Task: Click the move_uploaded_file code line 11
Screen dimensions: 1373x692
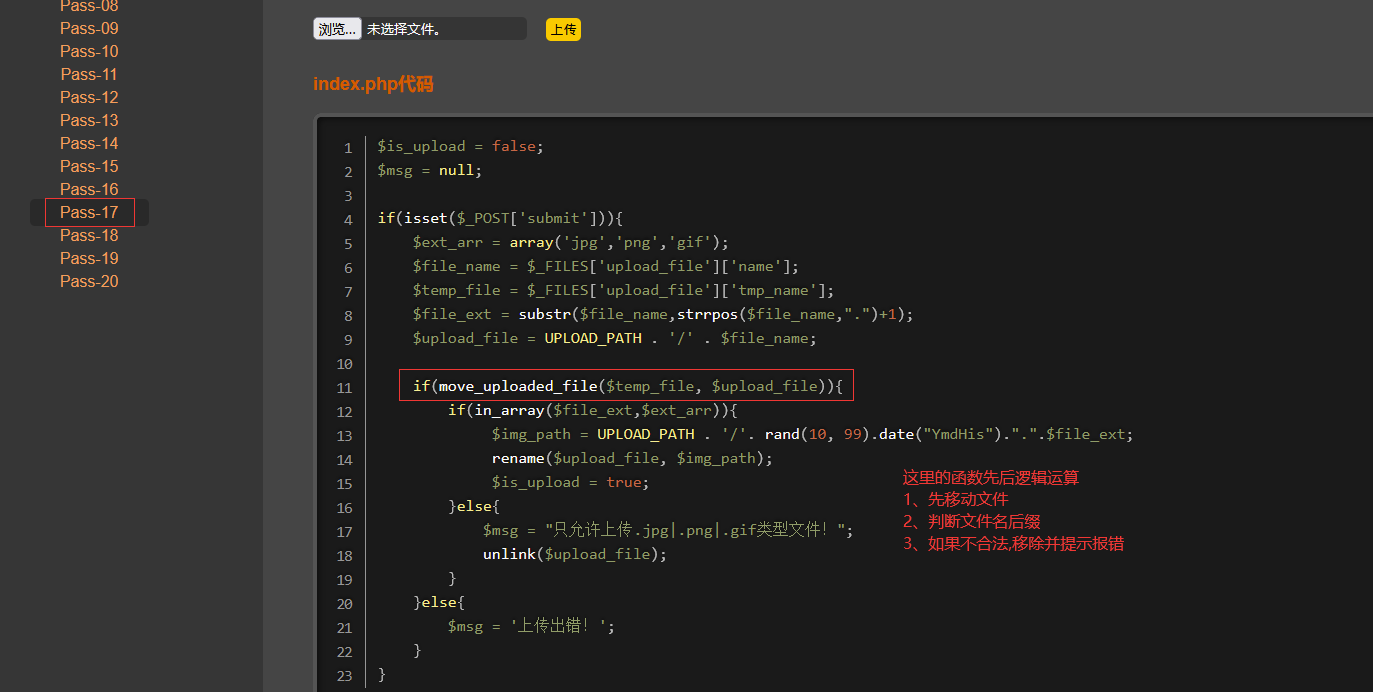Action: click(x=627, y=386)
